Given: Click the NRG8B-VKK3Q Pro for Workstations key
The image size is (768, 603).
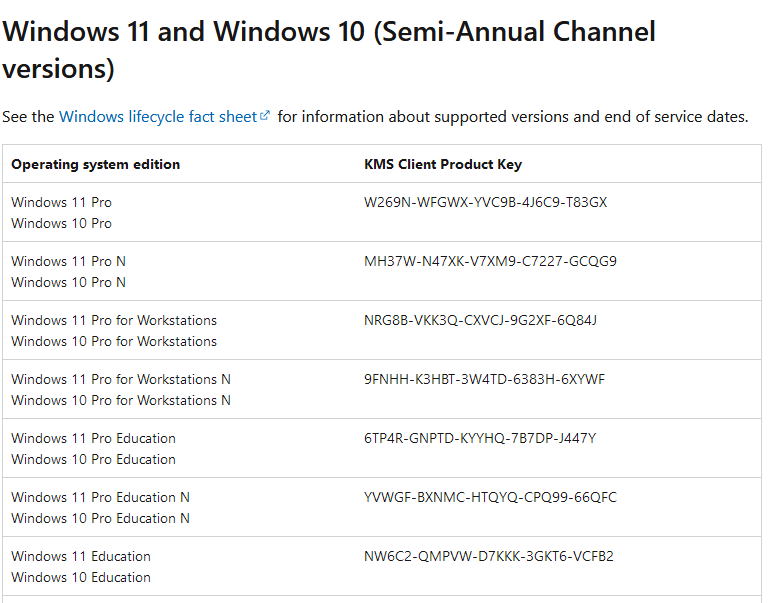Looking at the screenshot, I should 480,320.
